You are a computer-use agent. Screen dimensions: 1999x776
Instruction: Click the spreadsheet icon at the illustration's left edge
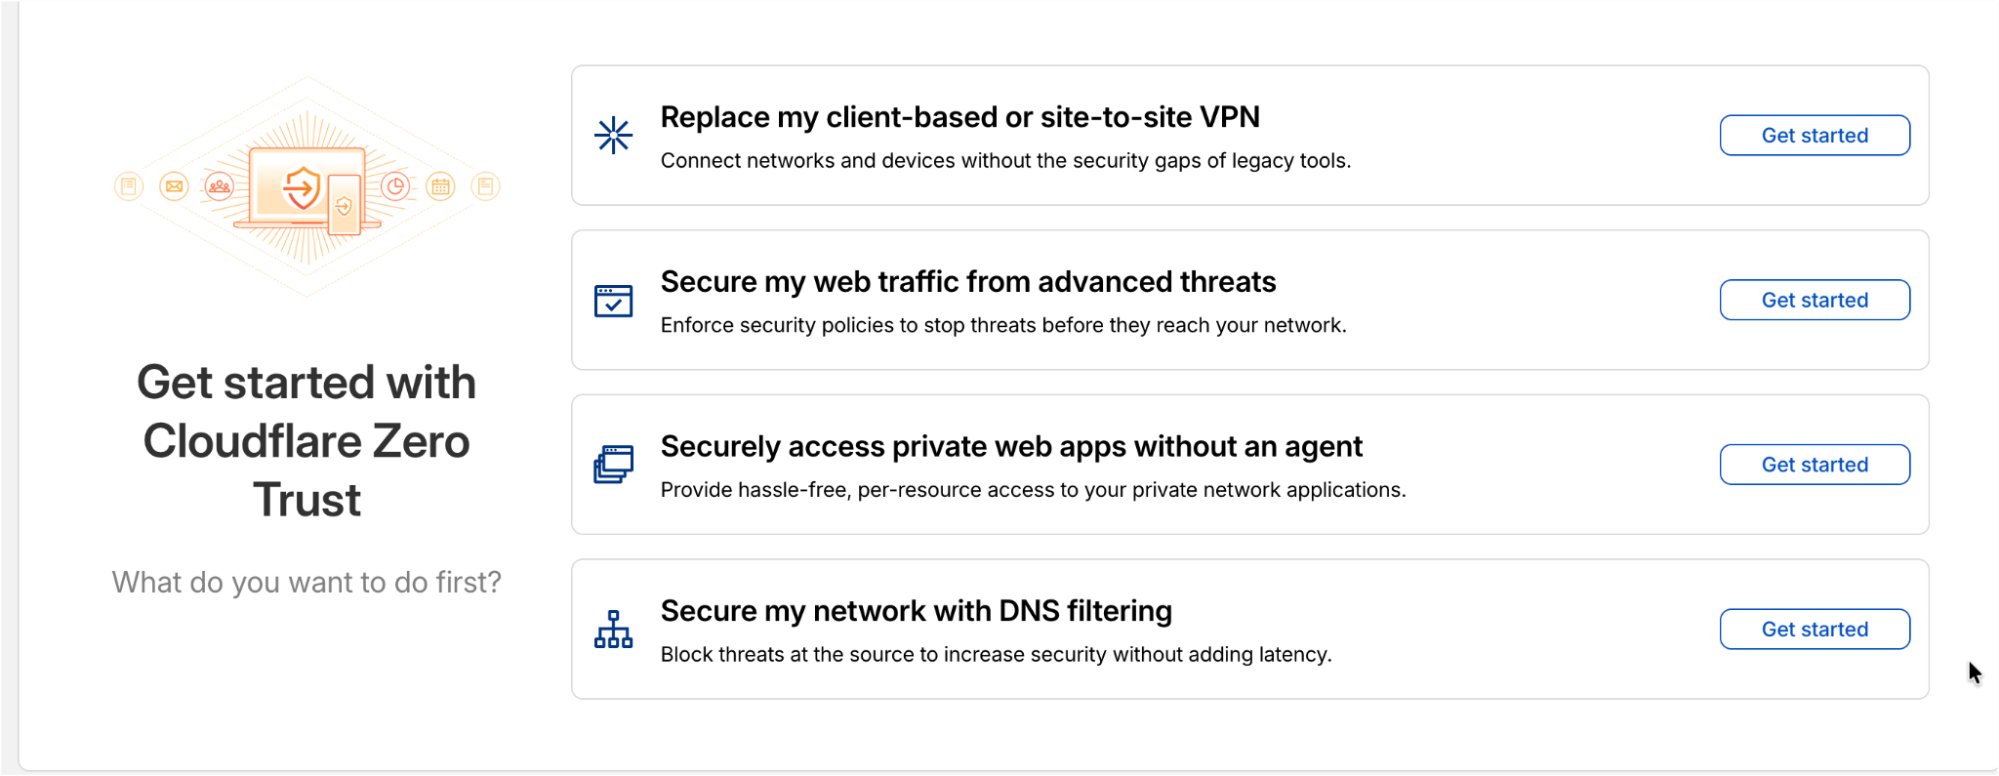(x=128, y=185)
